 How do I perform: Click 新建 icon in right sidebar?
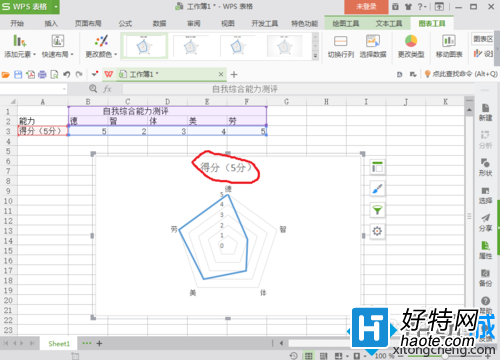coord(485,112)
